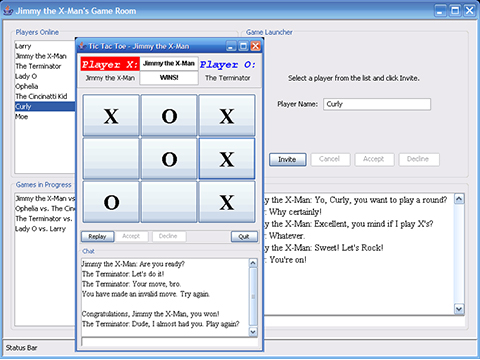Click the empty bottom-middle board cell
The image size is (480, 360).
(169, 202)
